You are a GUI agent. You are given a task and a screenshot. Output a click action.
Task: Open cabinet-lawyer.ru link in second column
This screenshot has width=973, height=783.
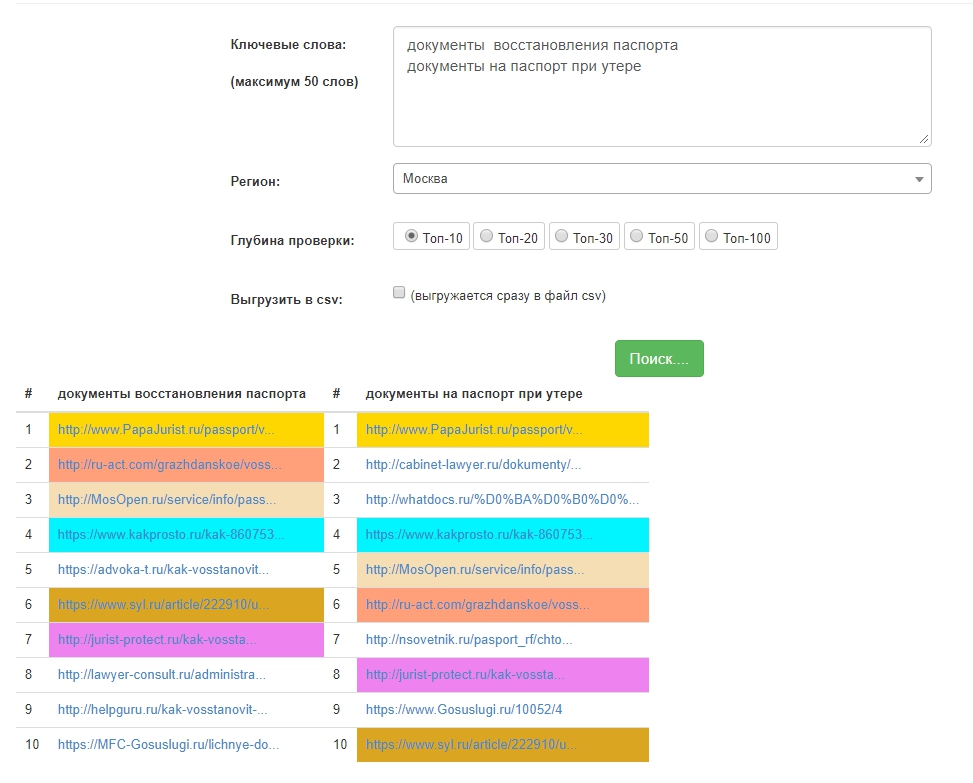coord(473,465)
